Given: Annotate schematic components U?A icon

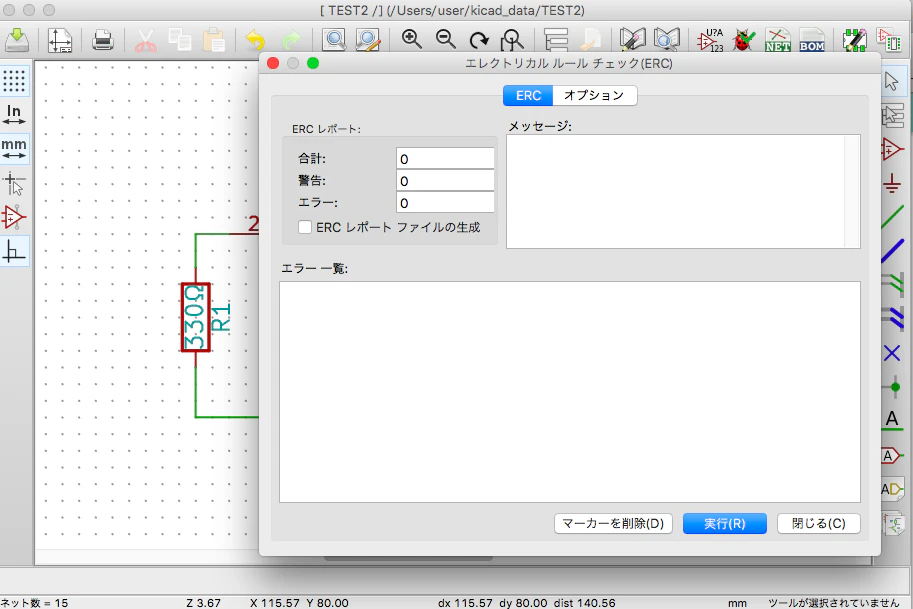Looking at the screenshot, I should [710, 40].
